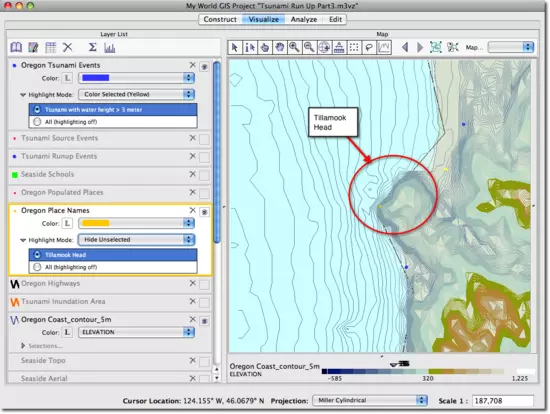Open Oregon Tsunami Events color dropdown
Image resolution: width=550 pixels, height=414 pixels.
(x=136, y=78)
